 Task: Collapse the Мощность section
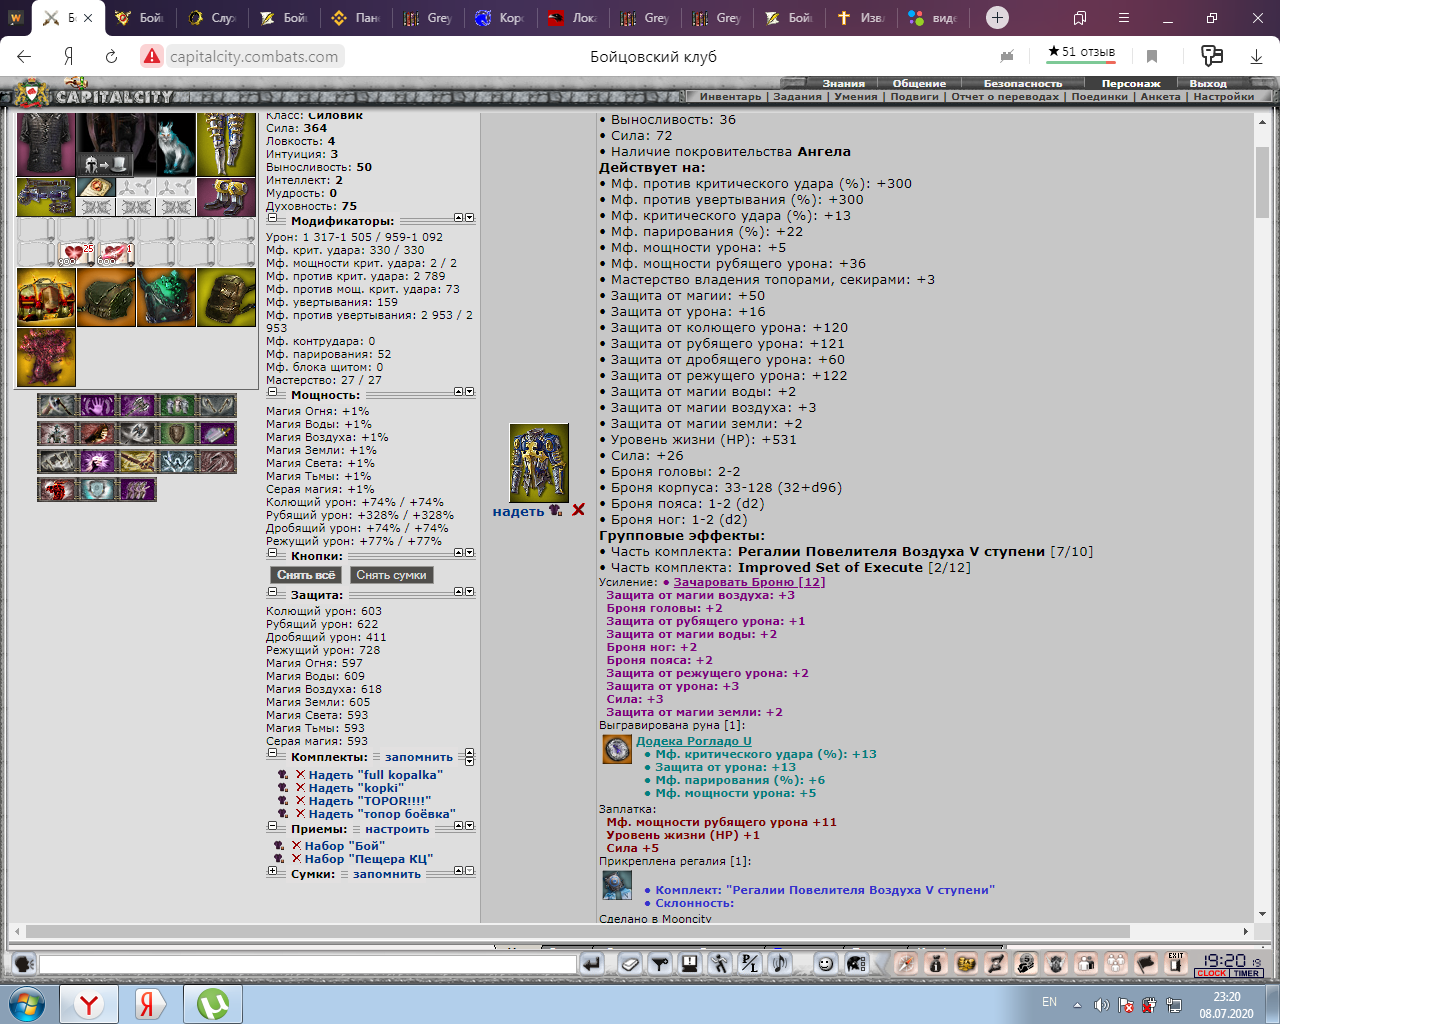(272, 392)
